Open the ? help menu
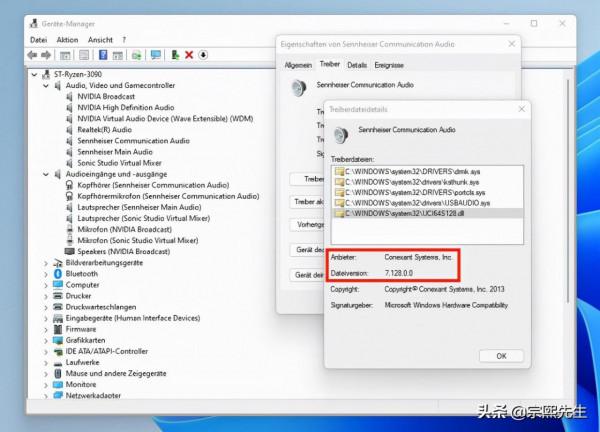Image resolution: width=600 pixels, height=432 pixels. [x=124, y=40]
